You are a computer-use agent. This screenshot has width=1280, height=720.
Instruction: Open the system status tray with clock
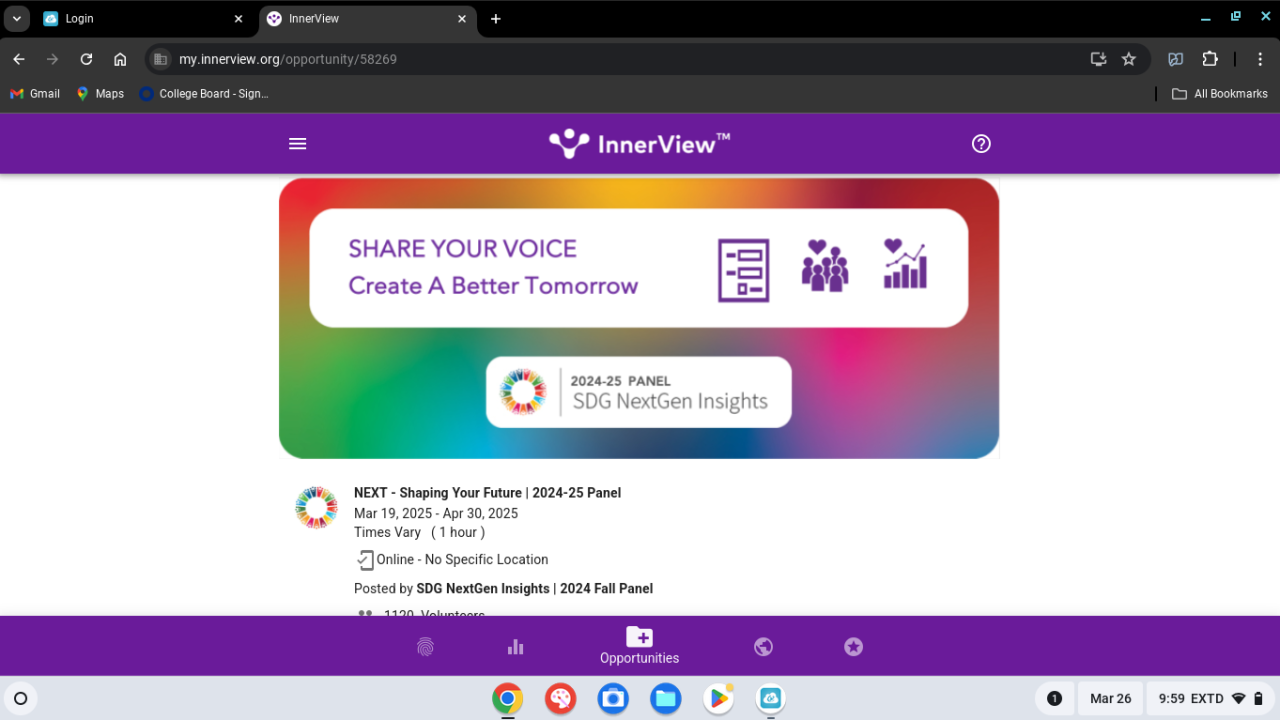click(1210, 698)
